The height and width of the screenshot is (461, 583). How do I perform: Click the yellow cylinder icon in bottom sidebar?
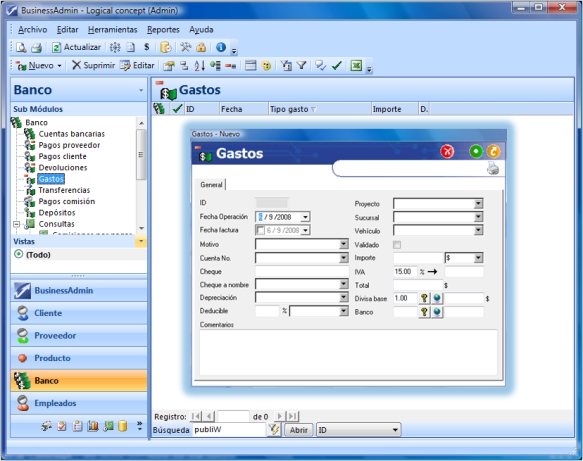point(122,426)
